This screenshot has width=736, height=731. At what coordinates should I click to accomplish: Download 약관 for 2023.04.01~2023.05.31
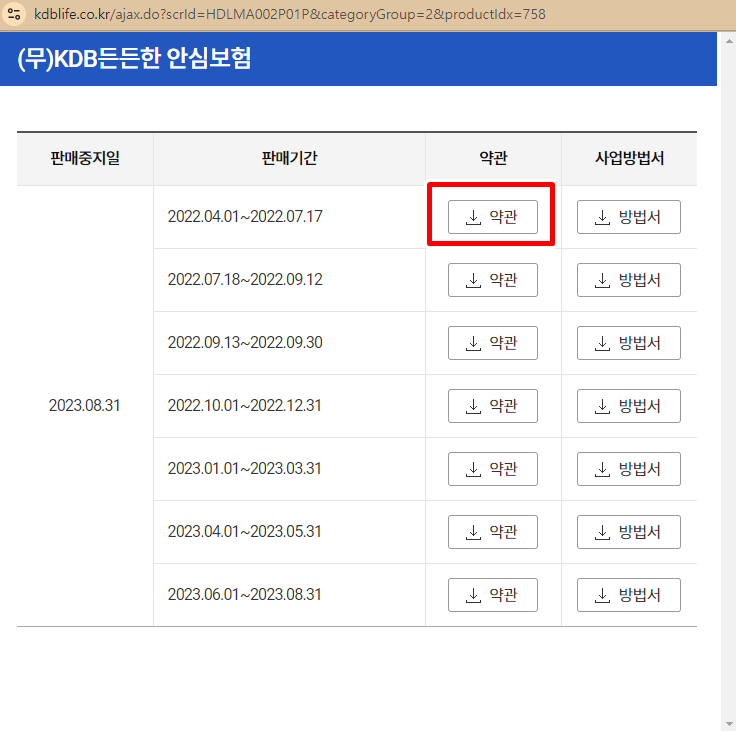pos(492,531)
